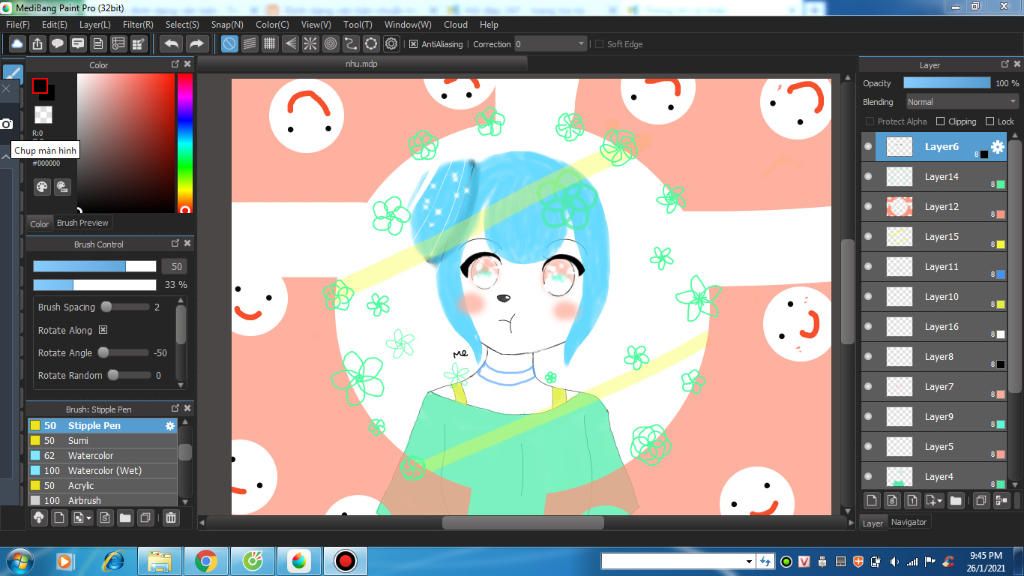Open add-layer type dropdown arrow
Viewport: 1024px width, 576px height.
[x=939, y=502]
